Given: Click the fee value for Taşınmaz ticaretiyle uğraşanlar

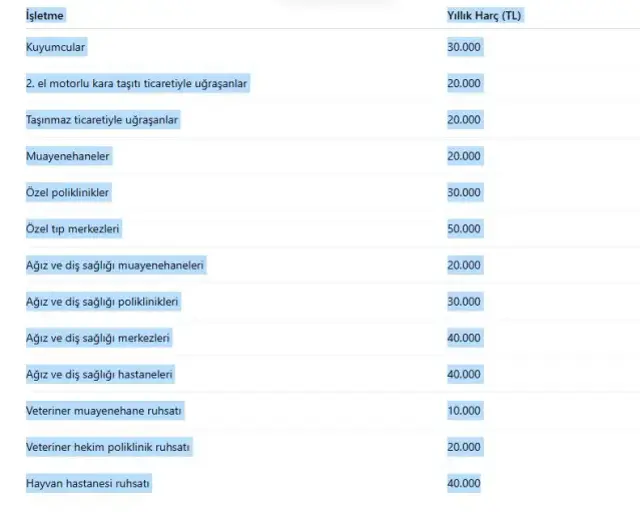Looking at the screenshot, I should pyautogui.click(x=464, y=120).
